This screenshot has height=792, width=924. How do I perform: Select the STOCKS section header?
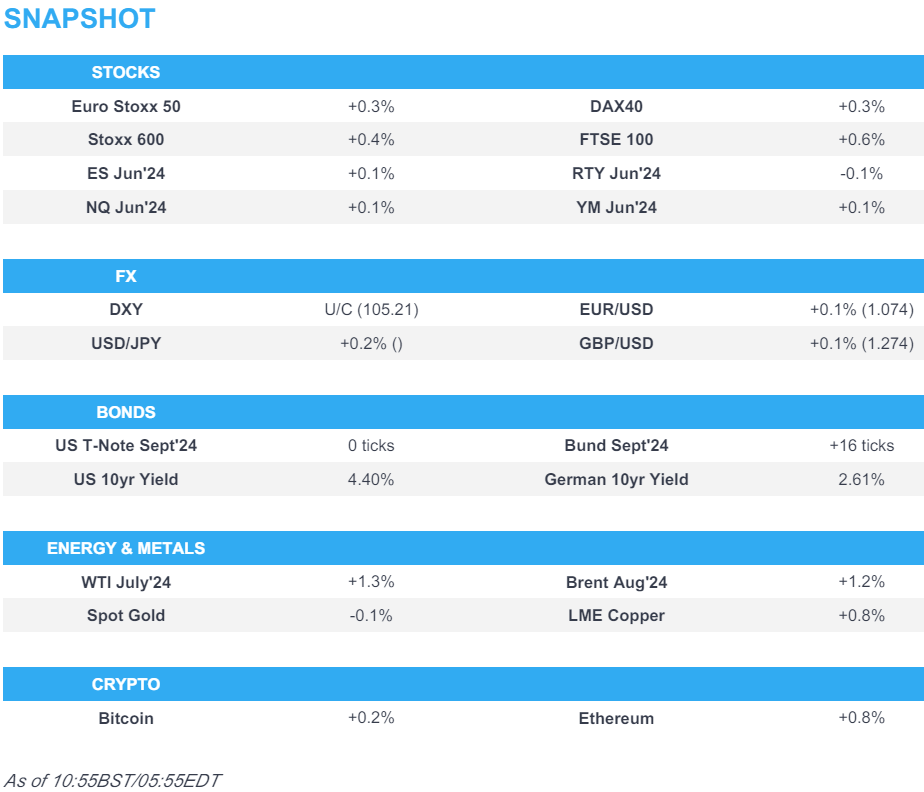coord(126,72)
